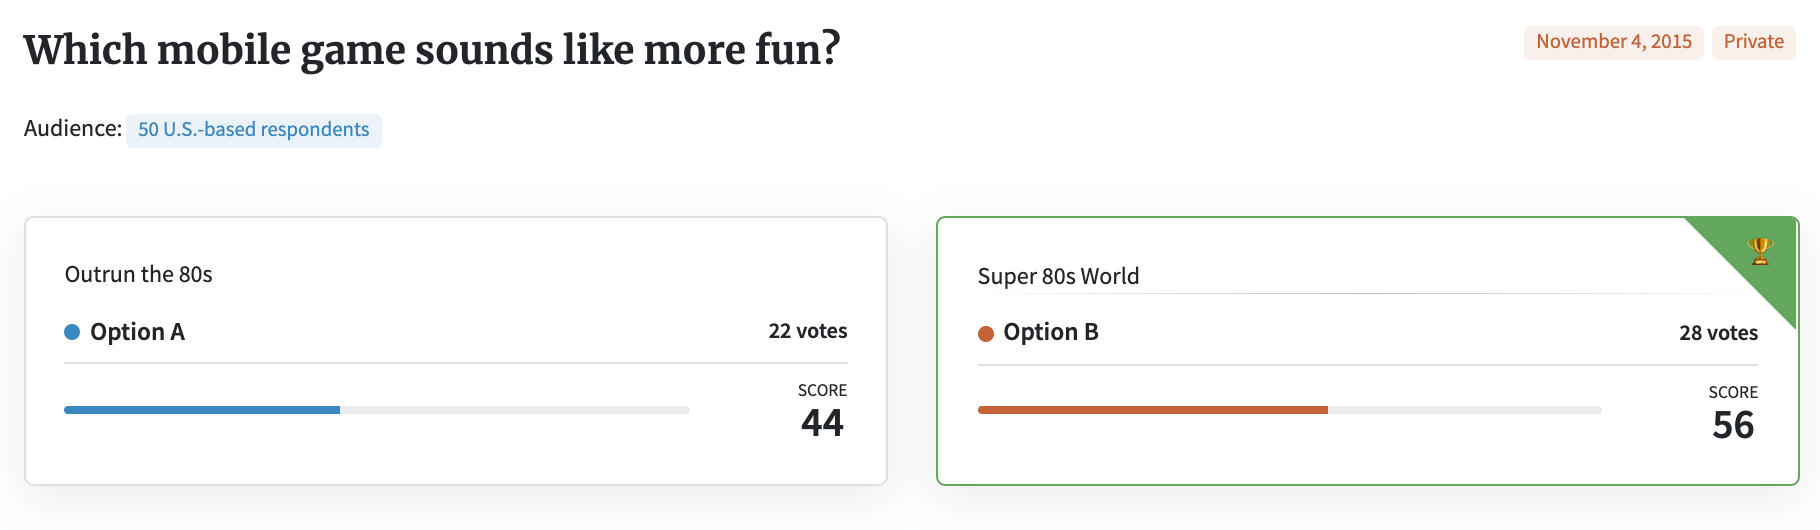Click the winner trophy icon
The image size is (1820, 530).
pyautogui.click(x=1761, y=251)
